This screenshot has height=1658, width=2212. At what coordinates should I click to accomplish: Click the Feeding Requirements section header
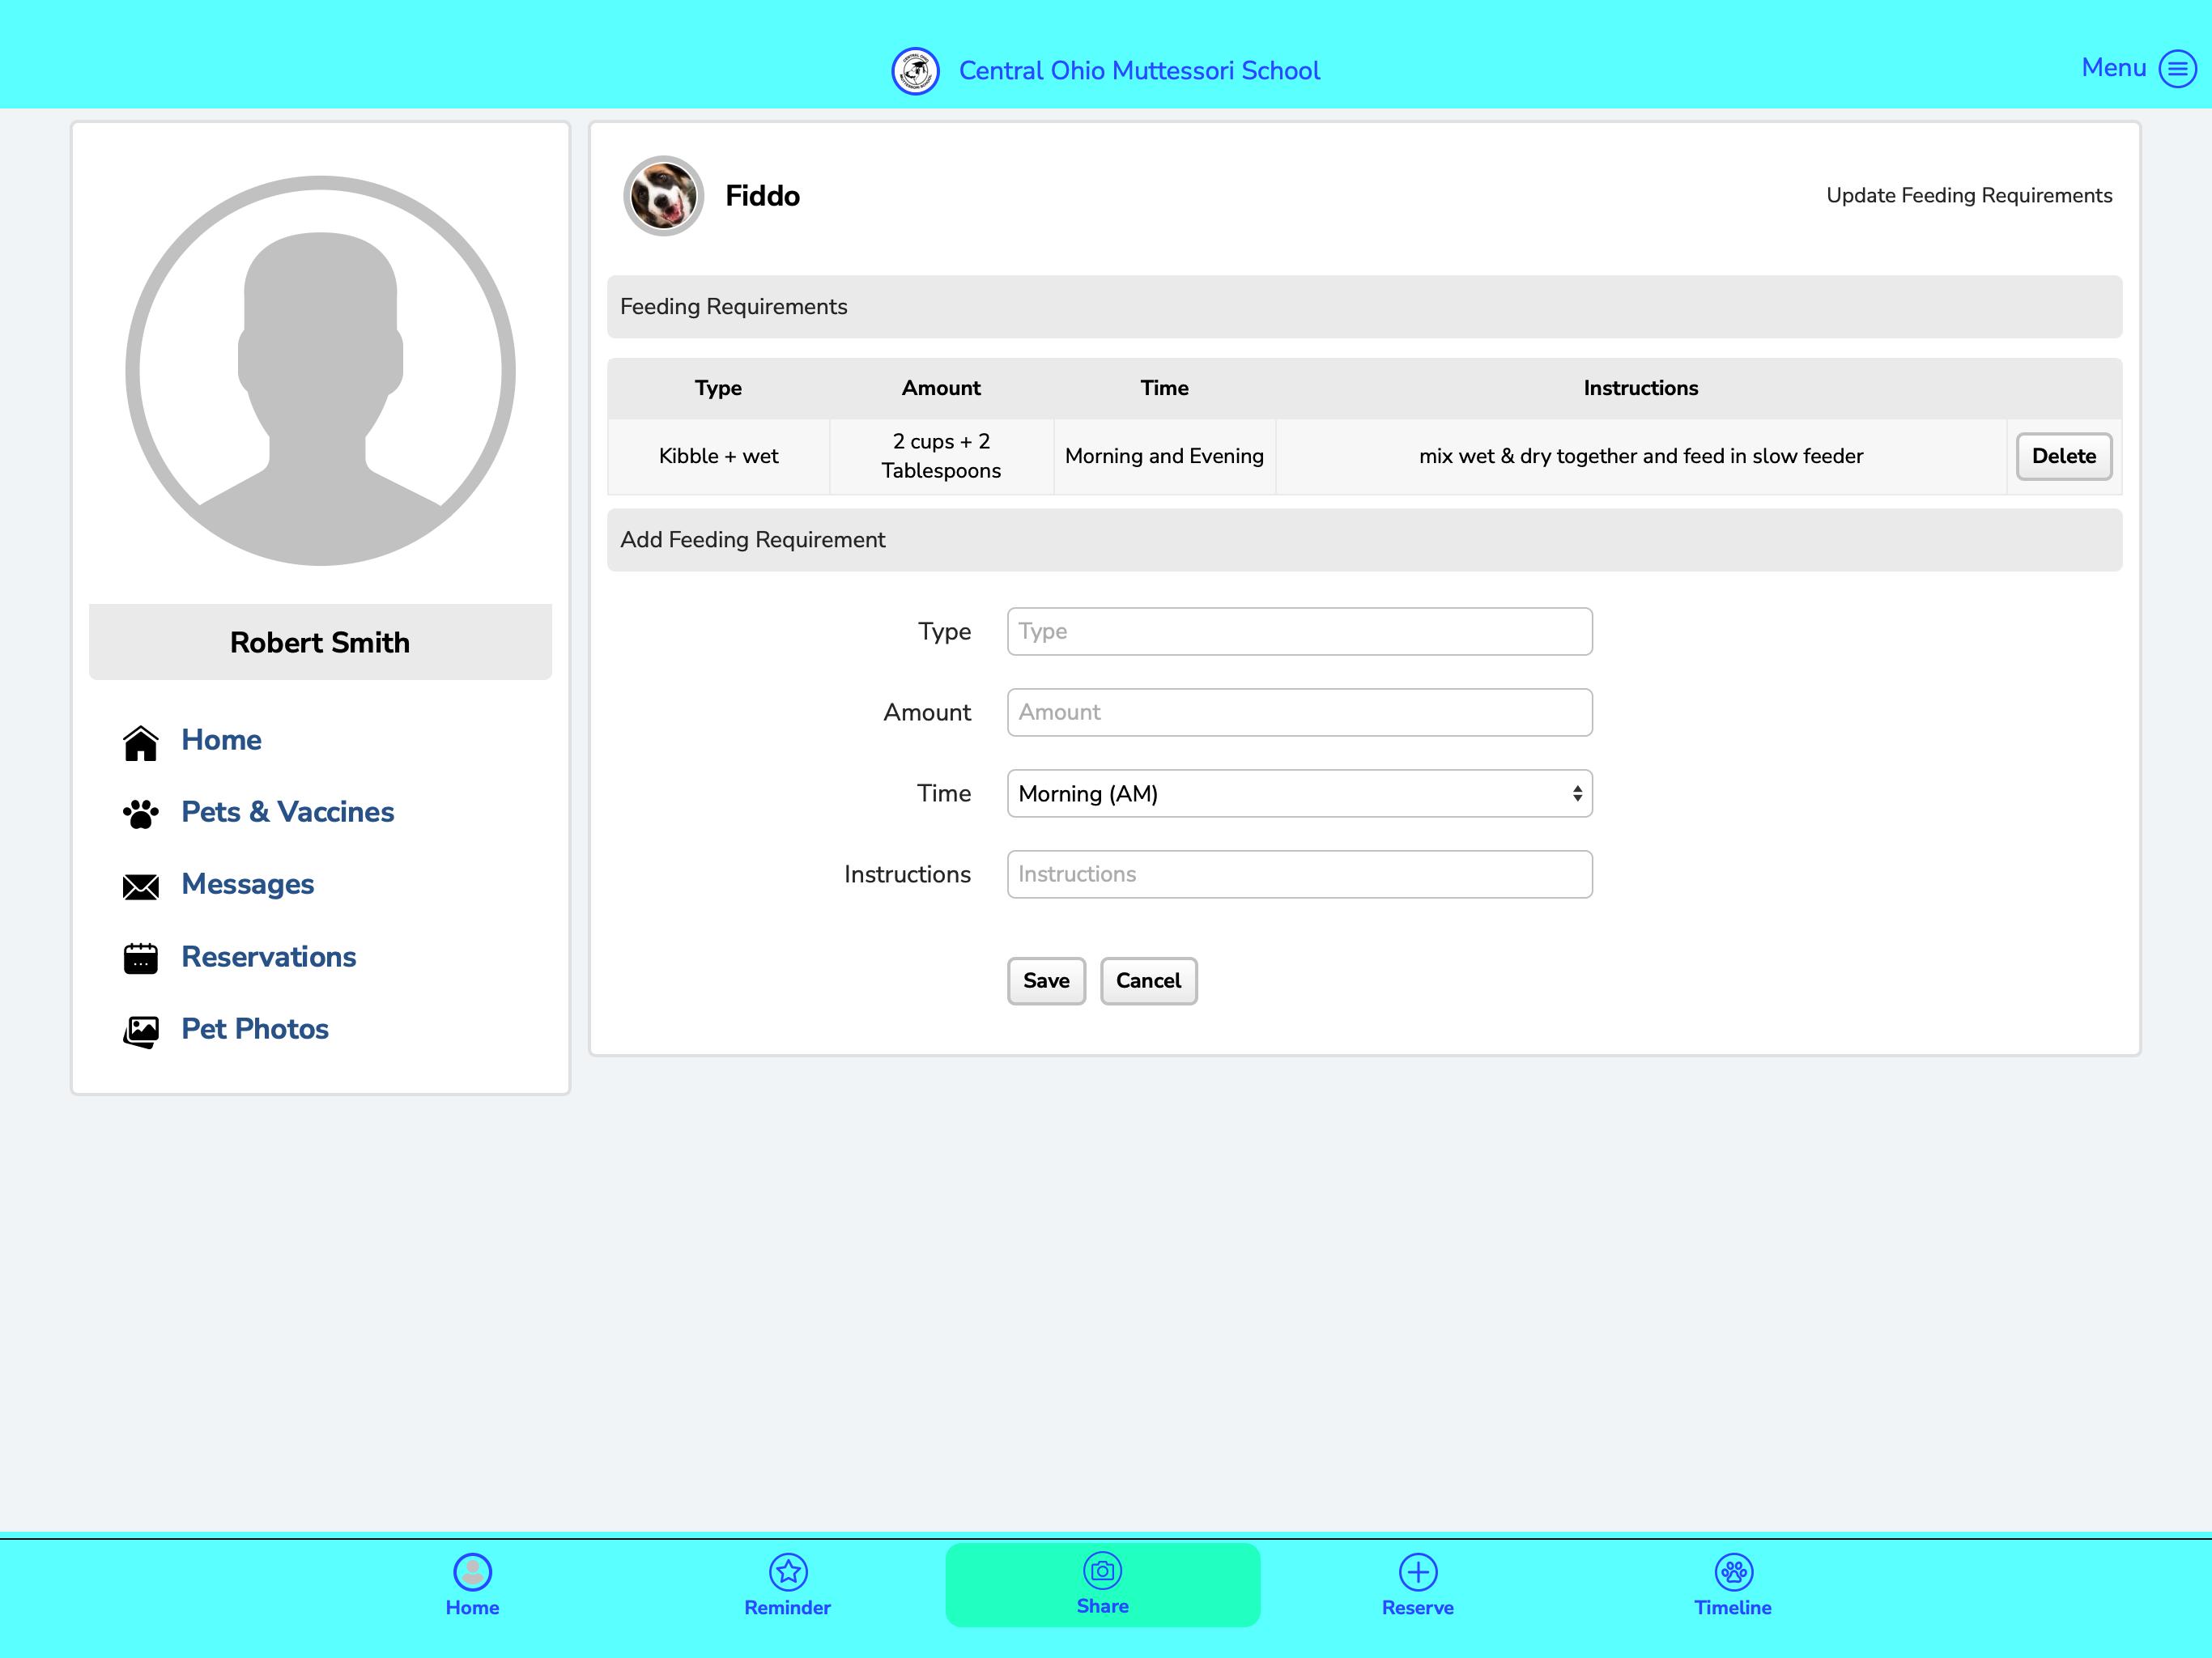pyautogui.click(x=1364, y=307)
